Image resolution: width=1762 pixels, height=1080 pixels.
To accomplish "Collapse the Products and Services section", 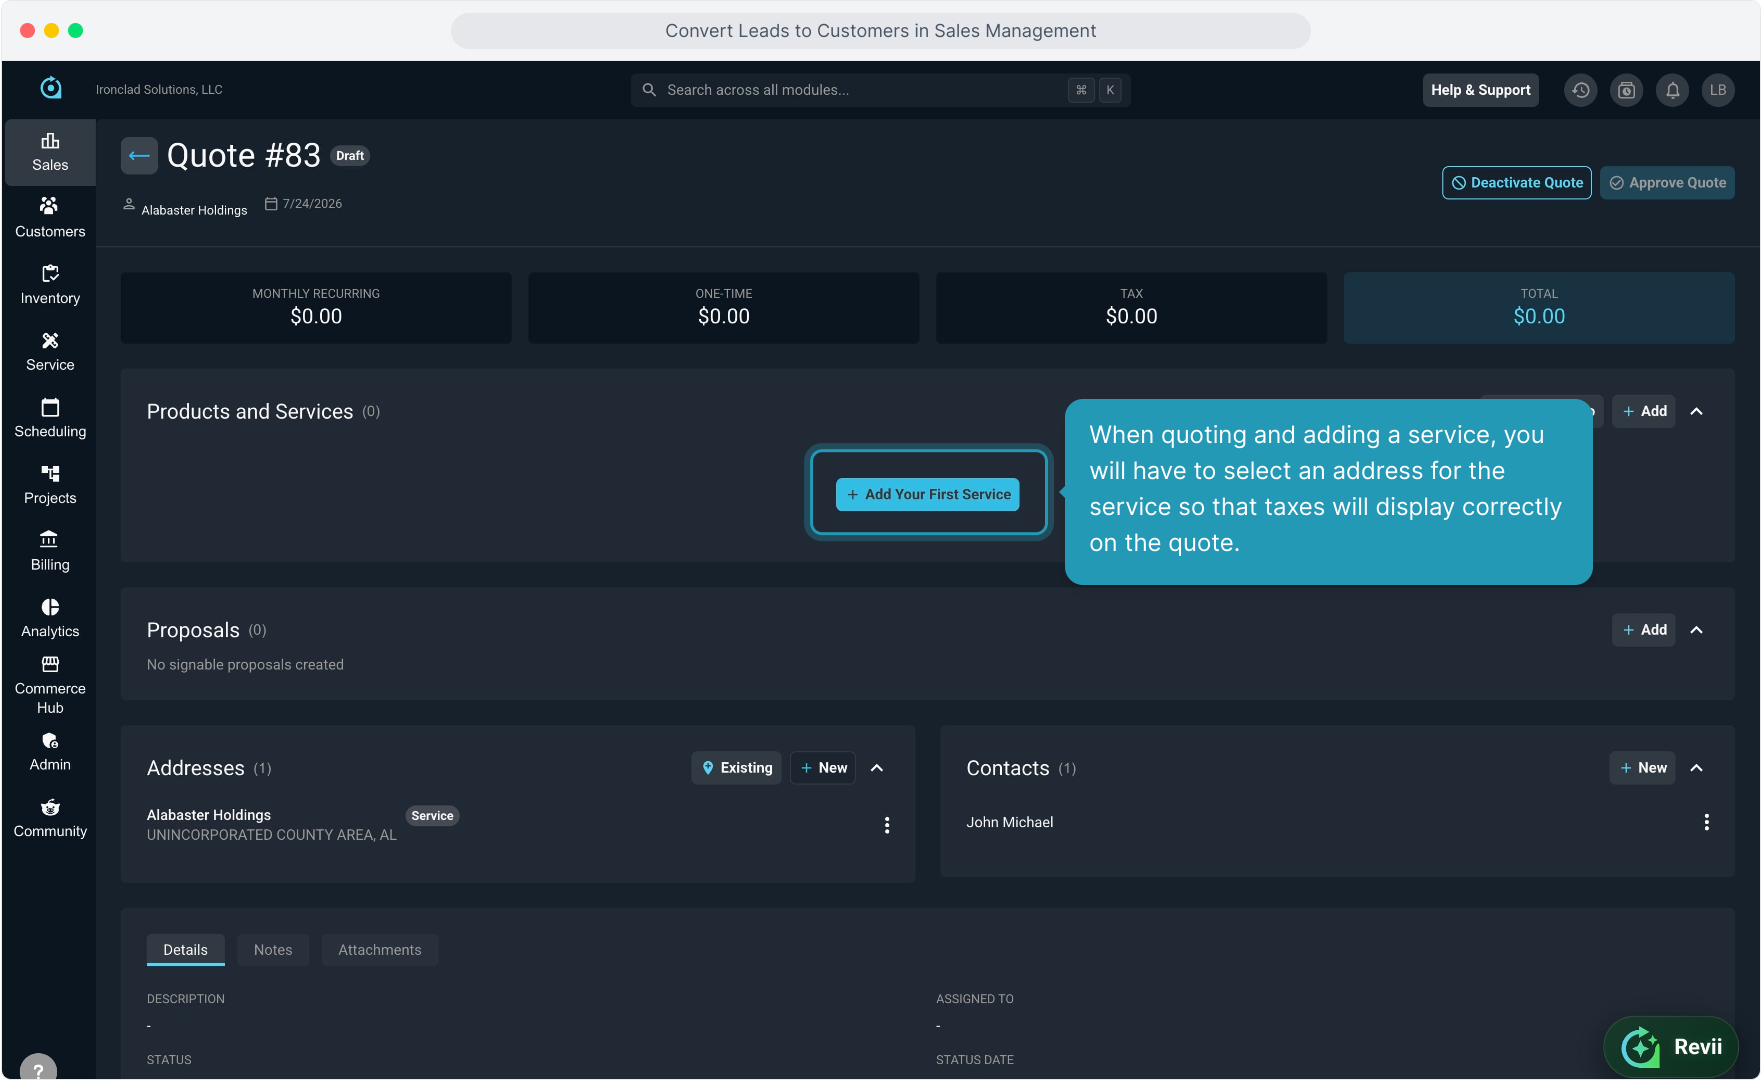I will (x=1697, y=411).
